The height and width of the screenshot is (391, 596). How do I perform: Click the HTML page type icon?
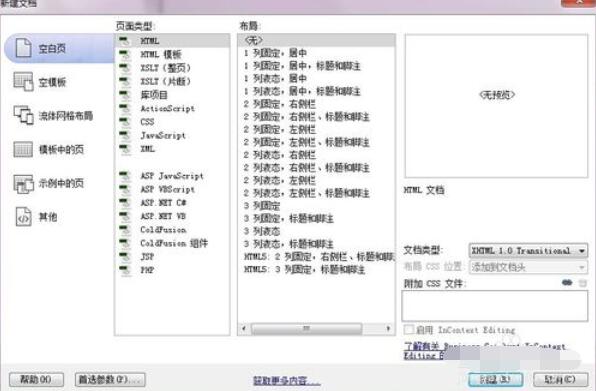125,41
